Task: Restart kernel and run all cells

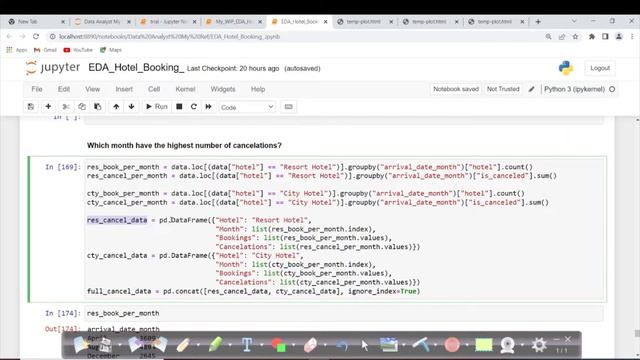Action: (208, 107)
